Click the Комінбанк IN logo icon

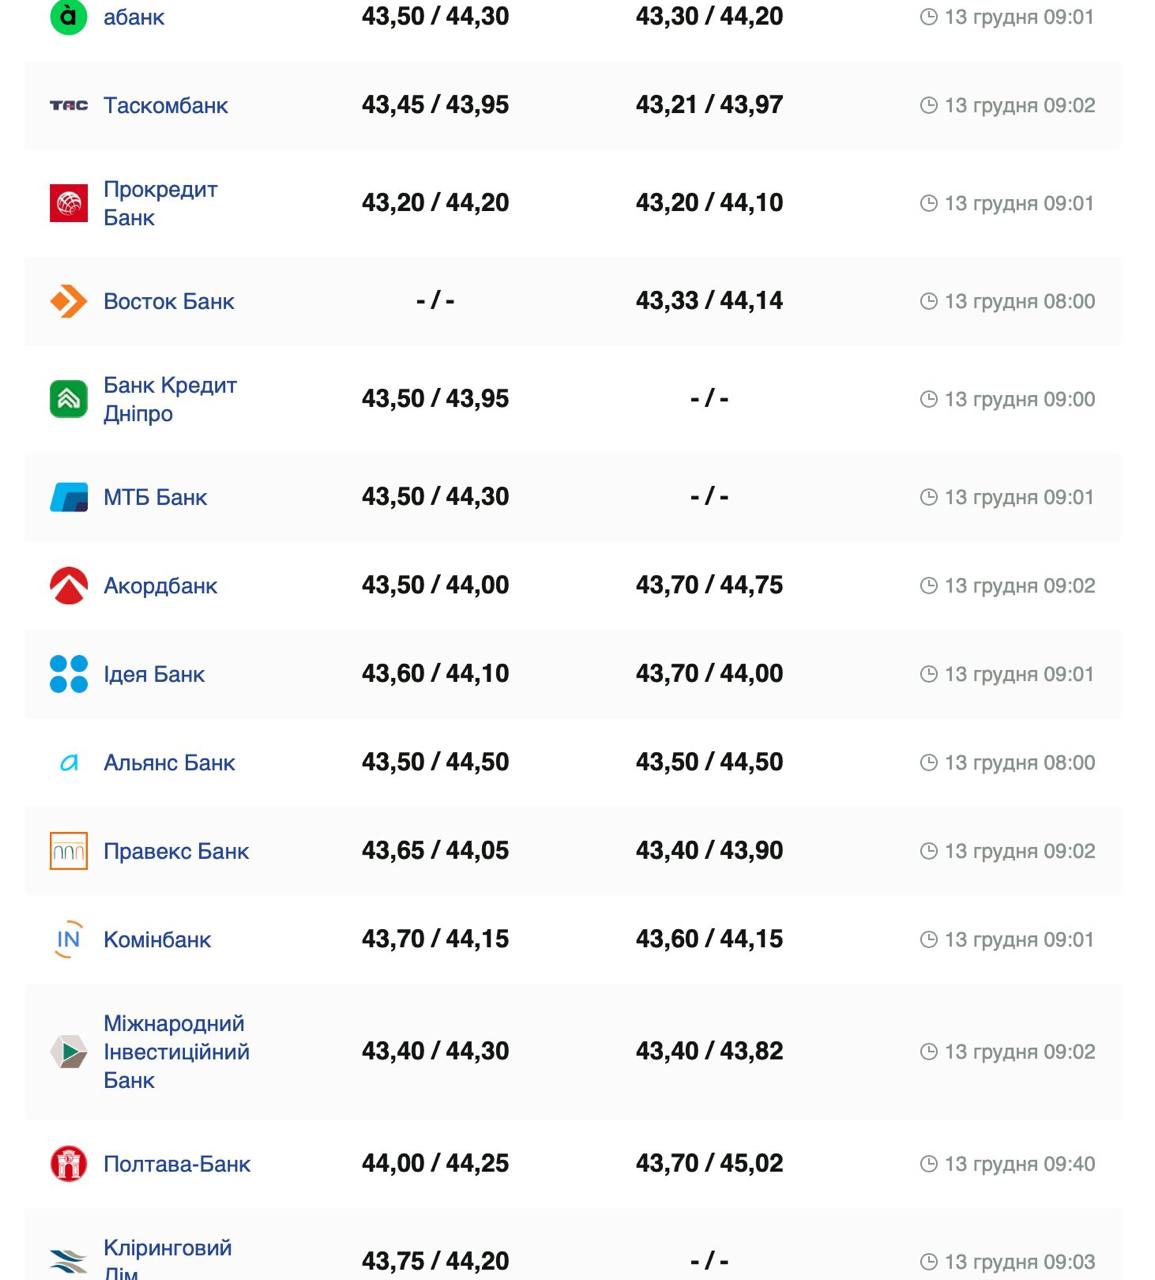(x=68, y=940)
